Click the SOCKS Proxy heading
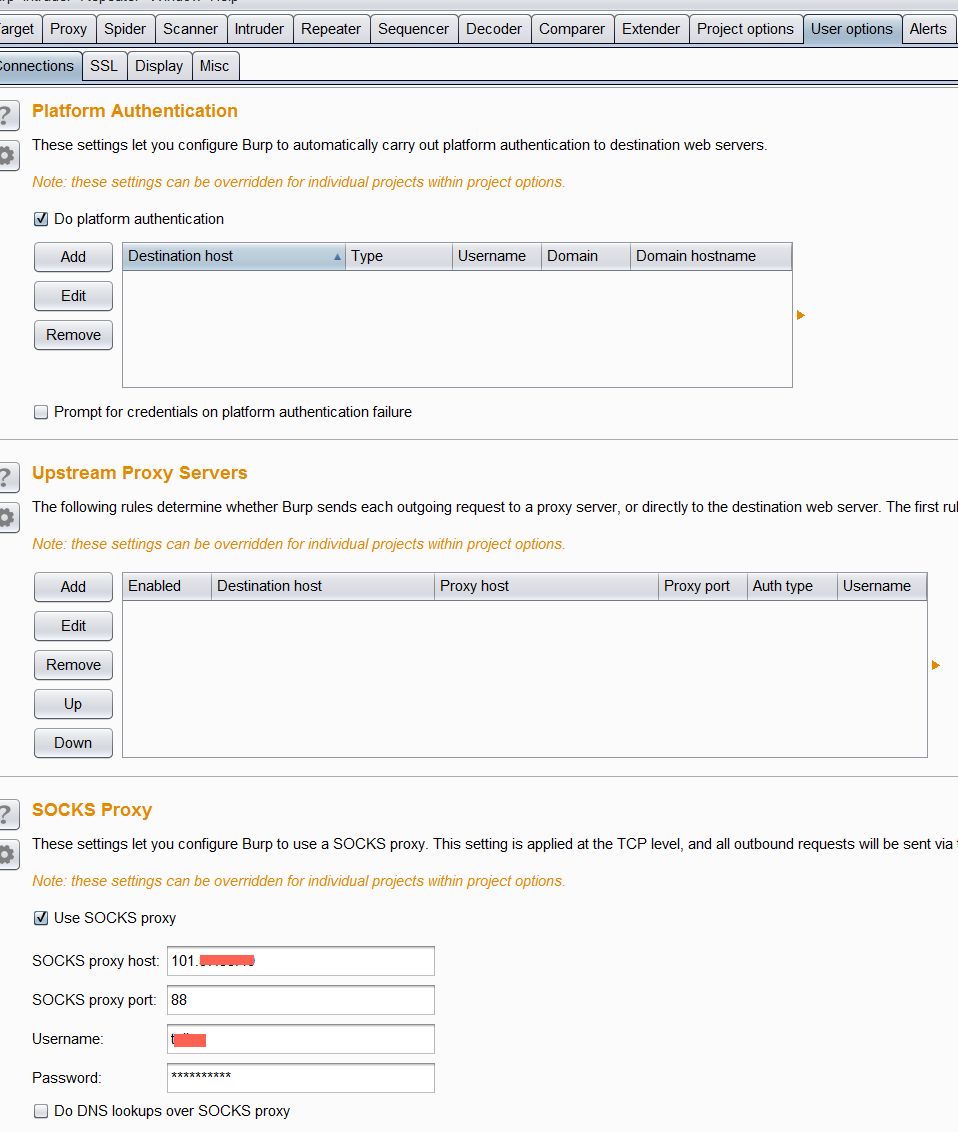The image size is (958, 1132). (92, 810)
